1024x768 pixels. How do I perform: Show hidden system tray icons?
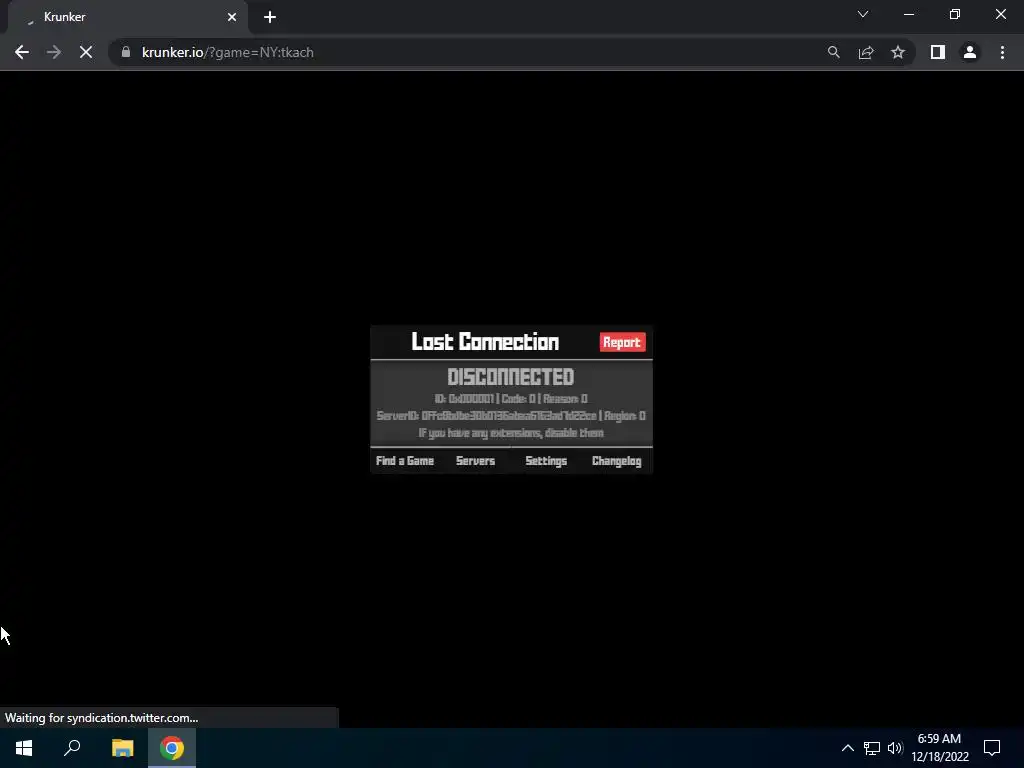click(848, 748)
